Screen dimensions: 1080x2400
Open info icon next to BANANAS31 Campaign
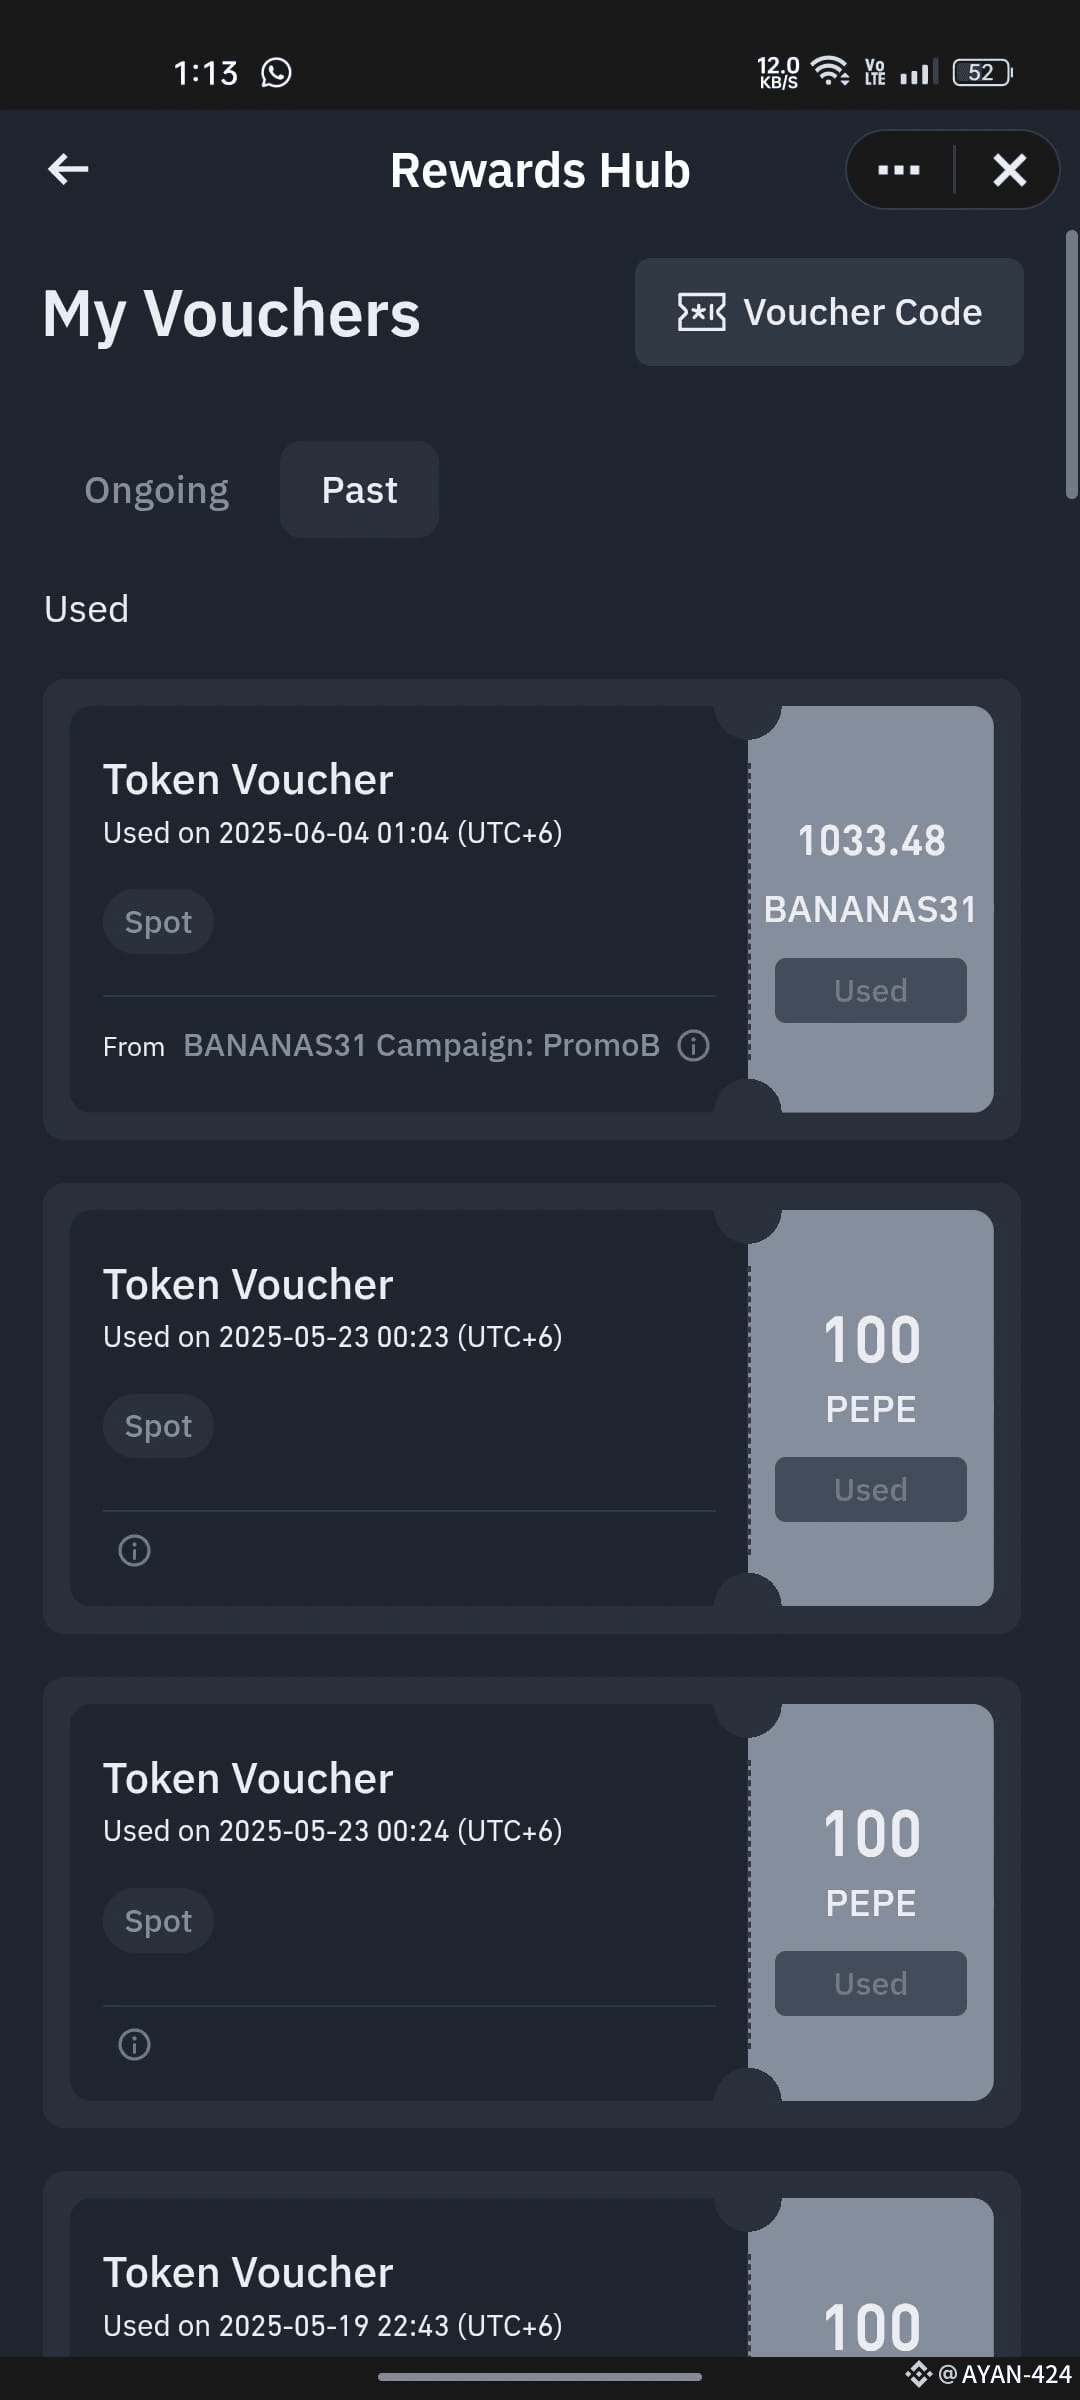[x=693, y=1046]
